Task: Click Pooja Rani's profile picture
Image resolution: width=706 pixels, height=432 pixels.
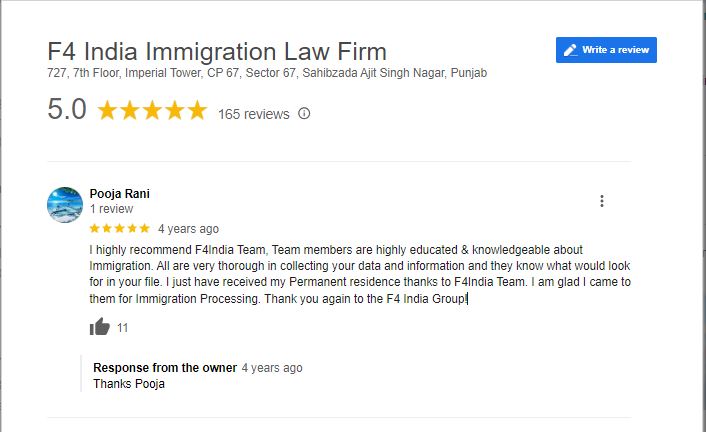Action: click(x=65, y=205)
